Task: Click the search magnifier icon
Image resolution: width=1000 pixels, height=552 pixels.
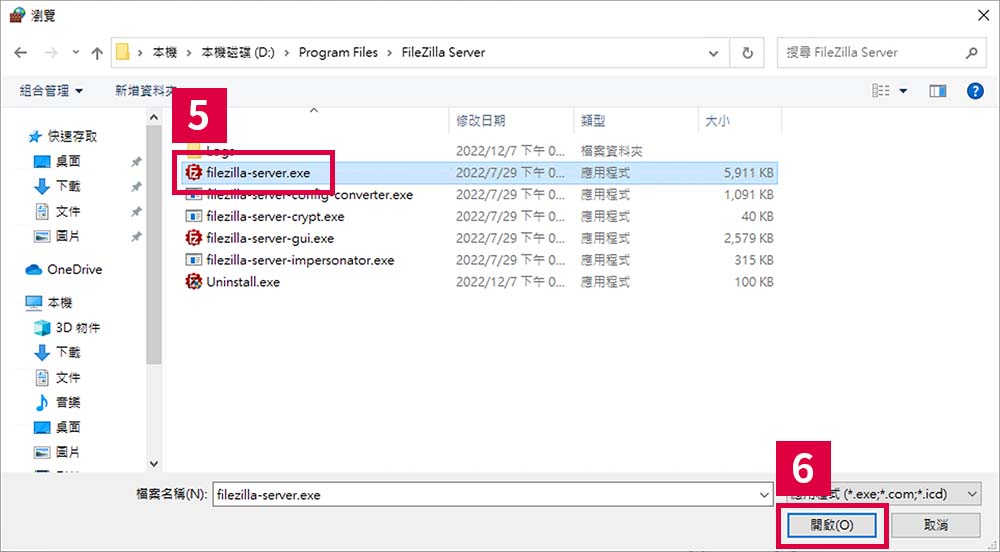Action: [x=971, y=53]
